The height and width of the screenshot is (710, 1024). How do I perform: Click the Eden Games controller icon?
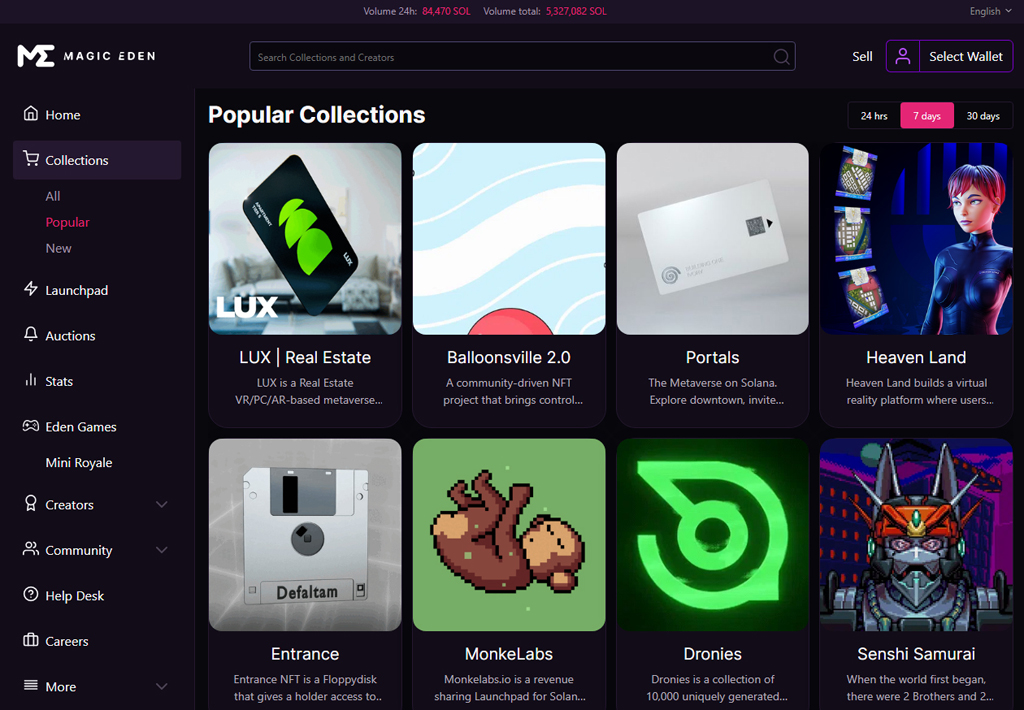pyautogui.click(x=31, y=426)
